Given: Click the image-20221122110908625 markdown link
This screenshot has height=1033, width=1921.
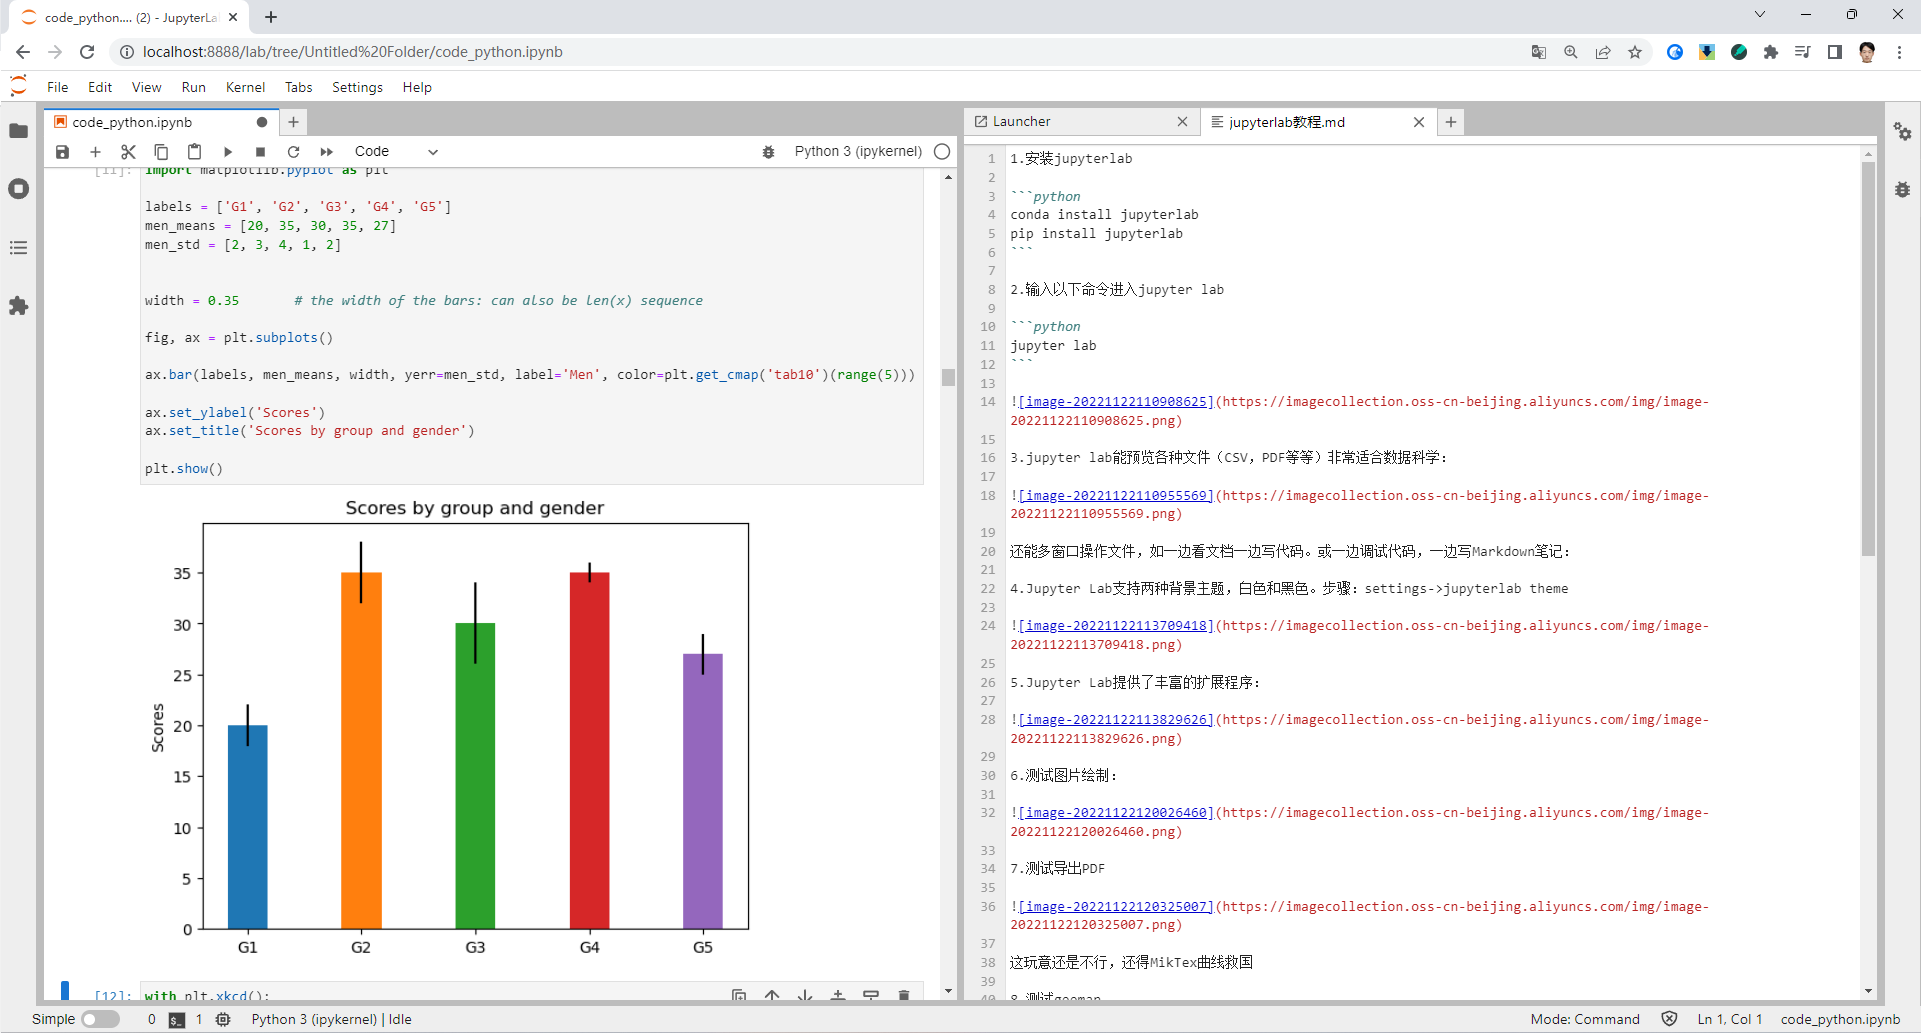Looking at the screenshot, I should [1115, 402].
